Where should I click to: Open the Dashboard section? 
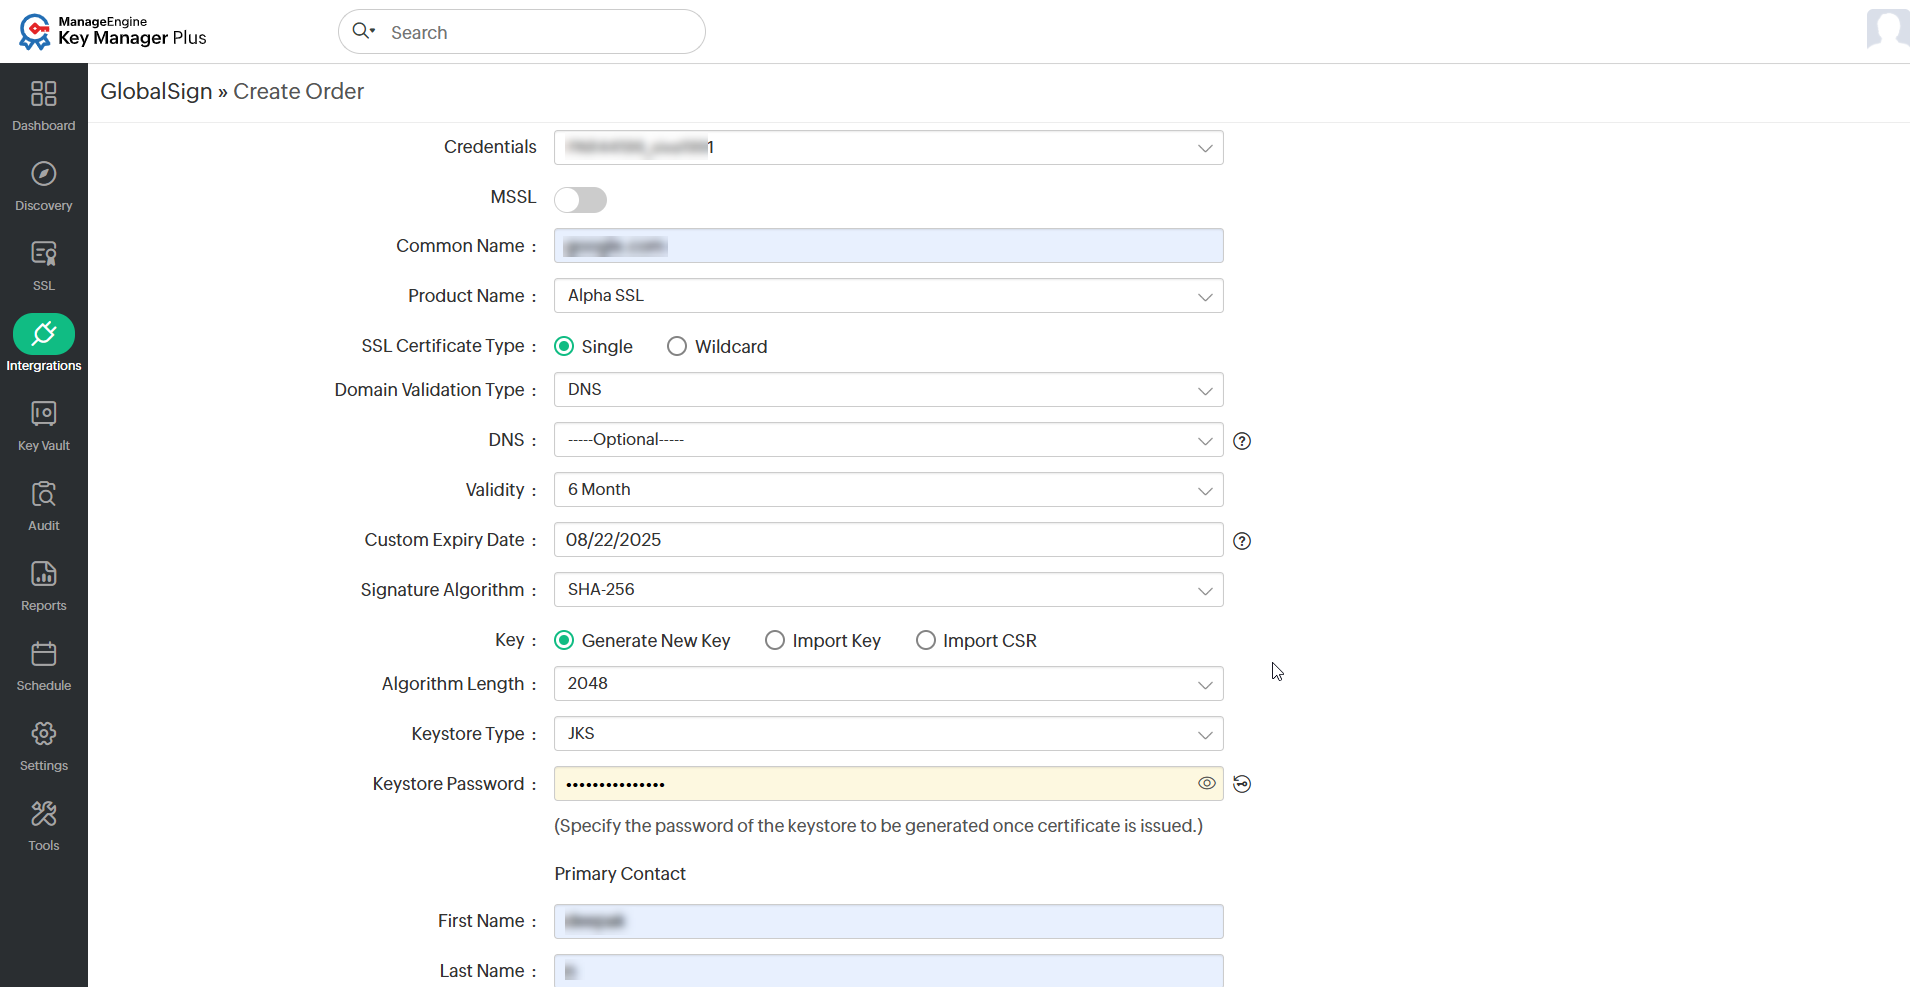[x=44, y=105]
